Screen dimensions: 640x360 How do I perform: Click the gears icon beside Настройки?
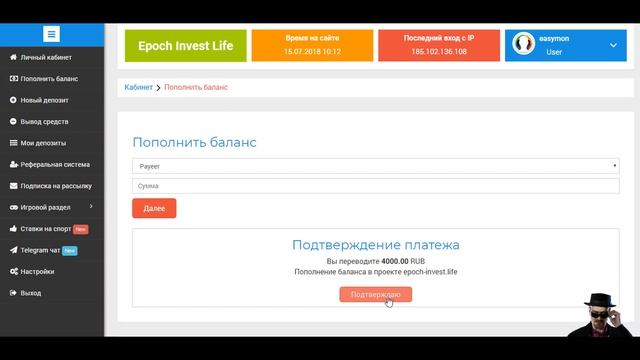[x=13, y=271]
